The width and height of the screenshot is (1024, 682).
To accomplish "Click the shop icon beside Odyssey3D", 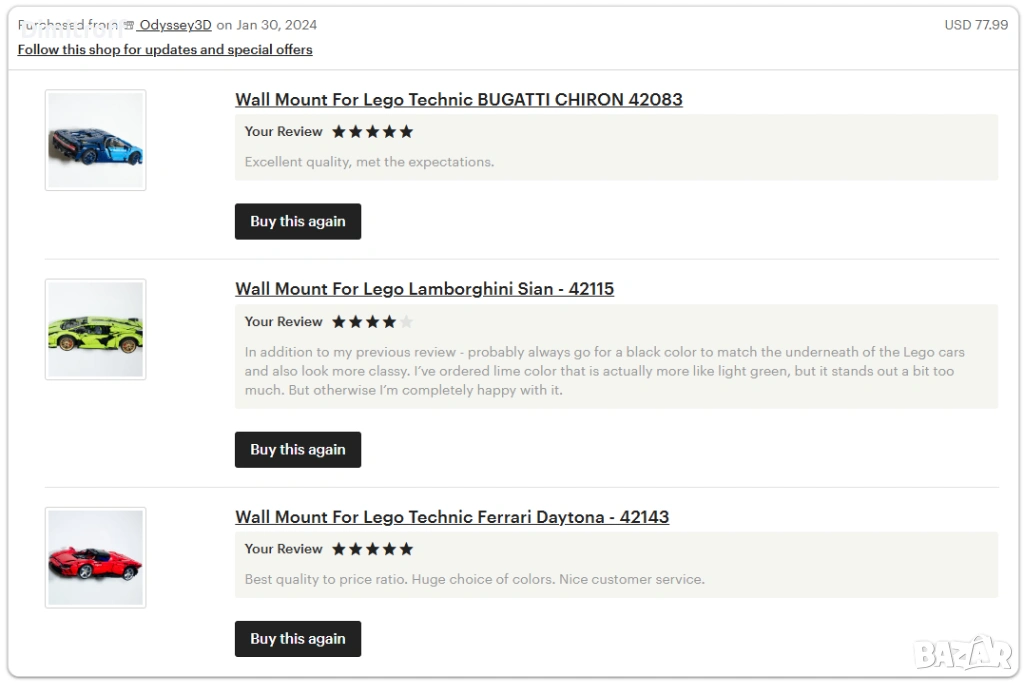I will tap(128, 25).
